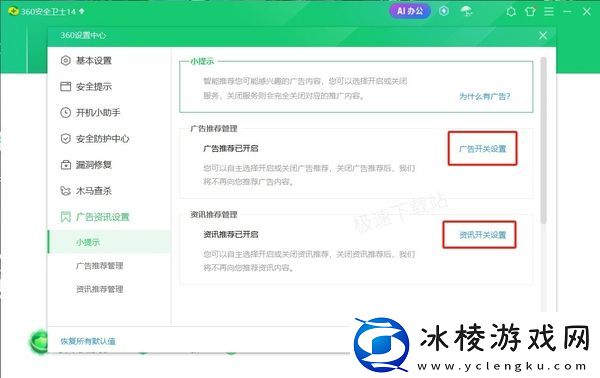Open the 漏洞修复 category

click(x=94, y=165)
